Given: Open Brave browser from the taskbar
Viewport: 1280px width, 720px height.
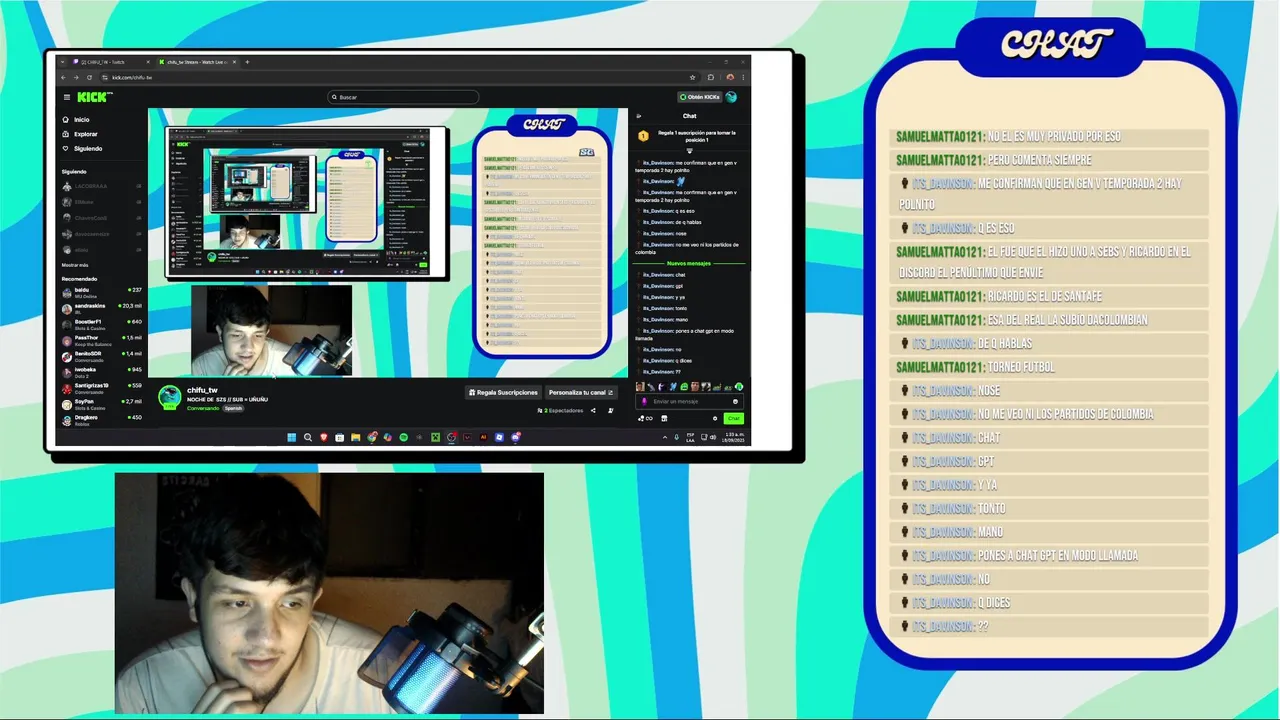Looking at the screenshot, I should (x=323, y=437).
